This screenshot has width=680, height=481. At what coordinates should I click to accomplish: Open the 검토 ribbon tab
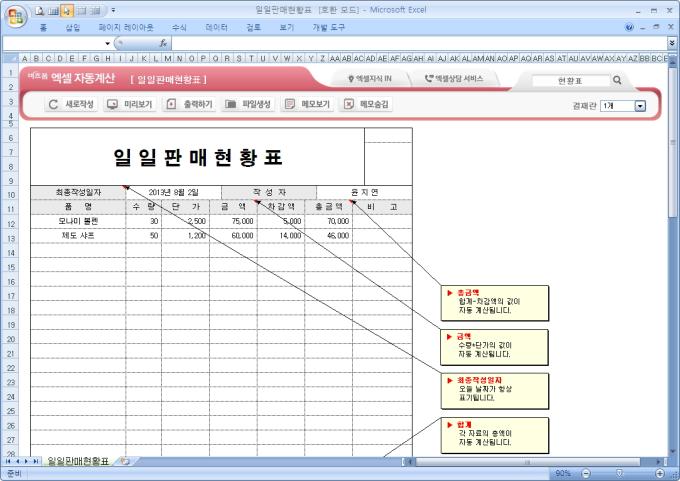point(254,27)
